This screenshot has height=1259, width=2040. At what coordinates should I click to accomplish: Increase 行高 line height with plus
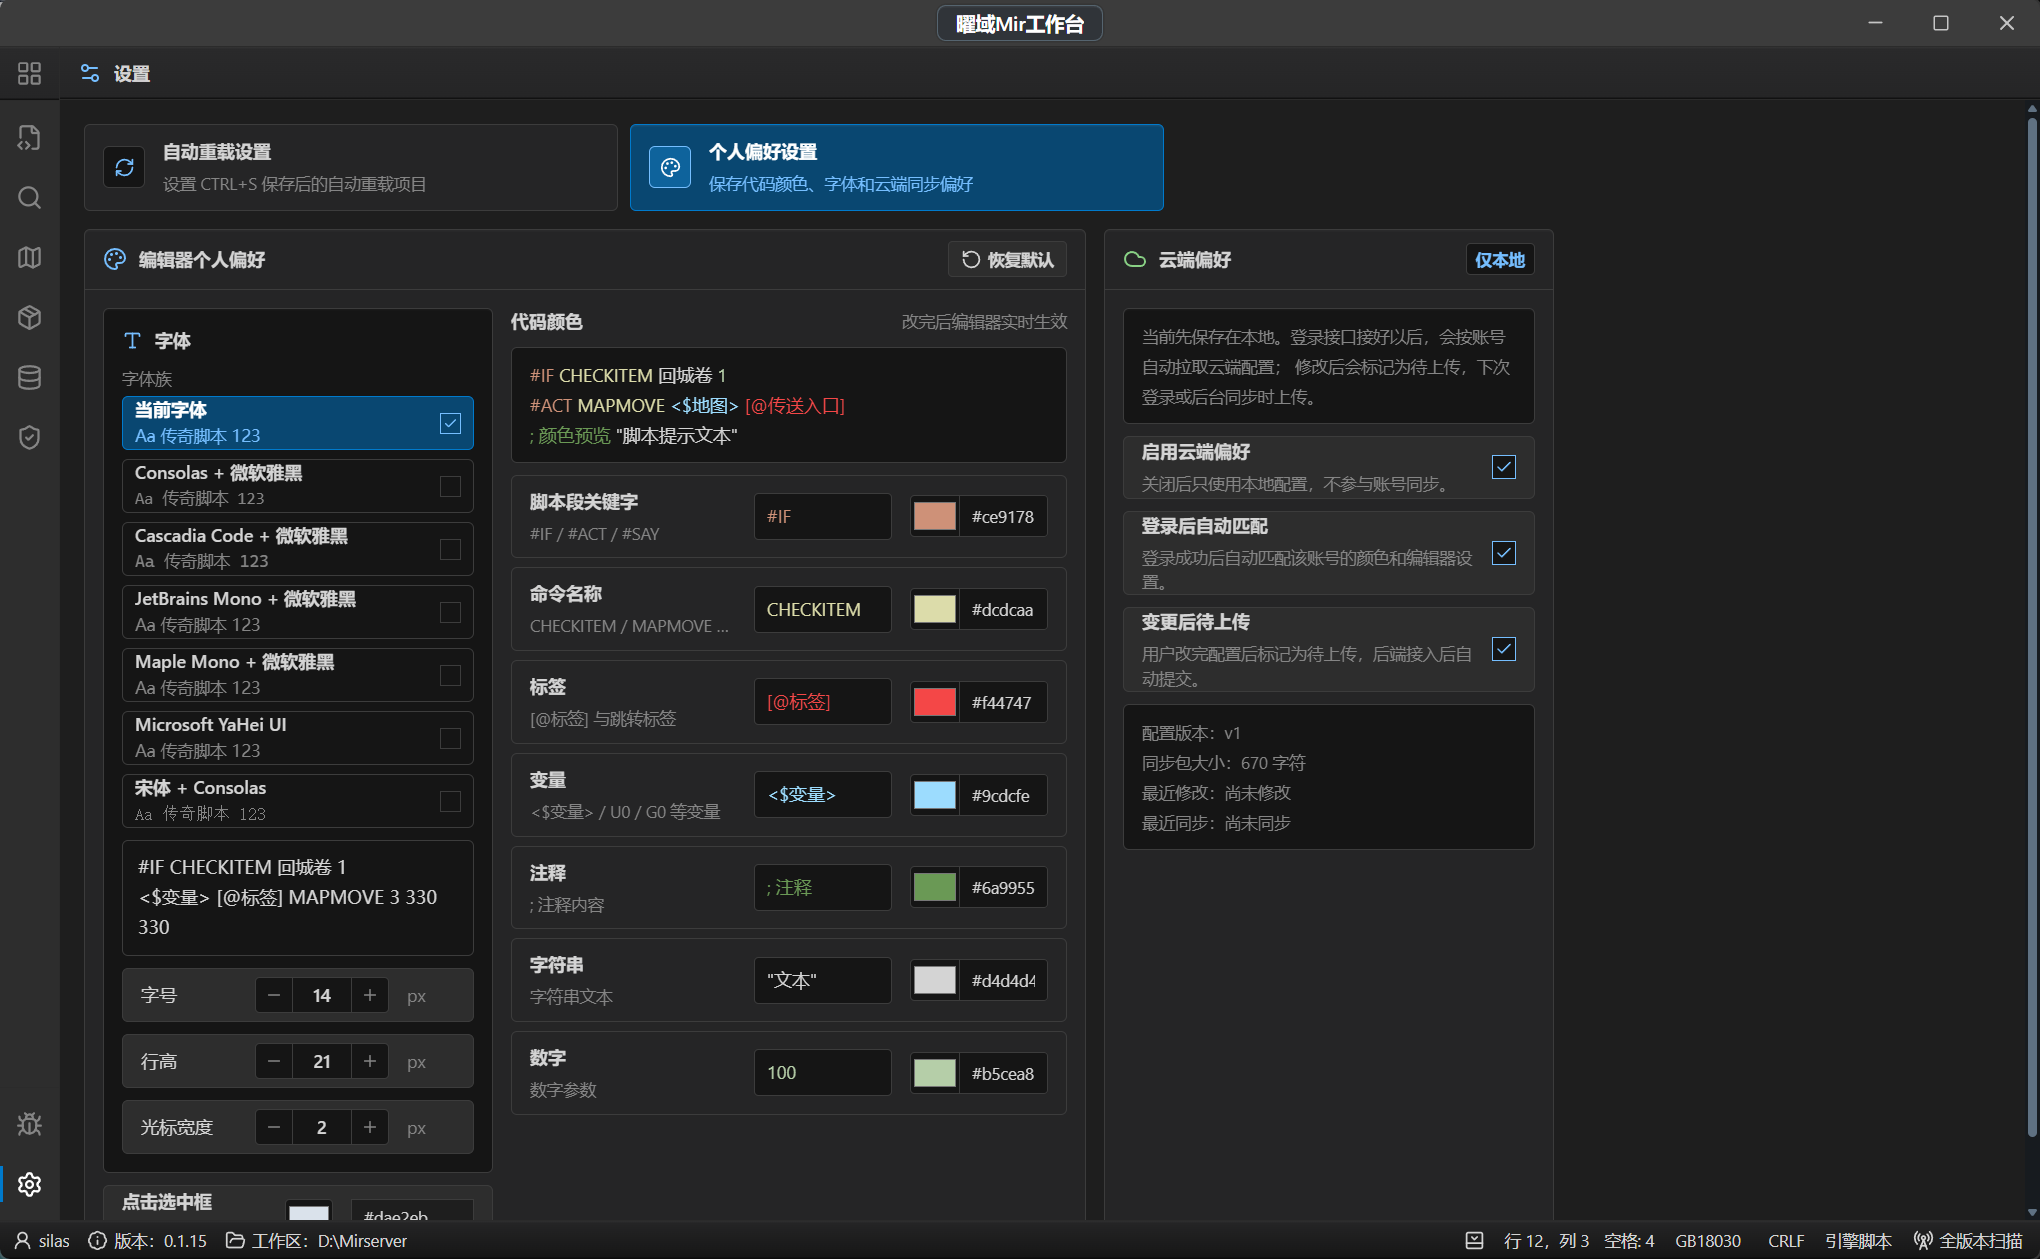370,1061
